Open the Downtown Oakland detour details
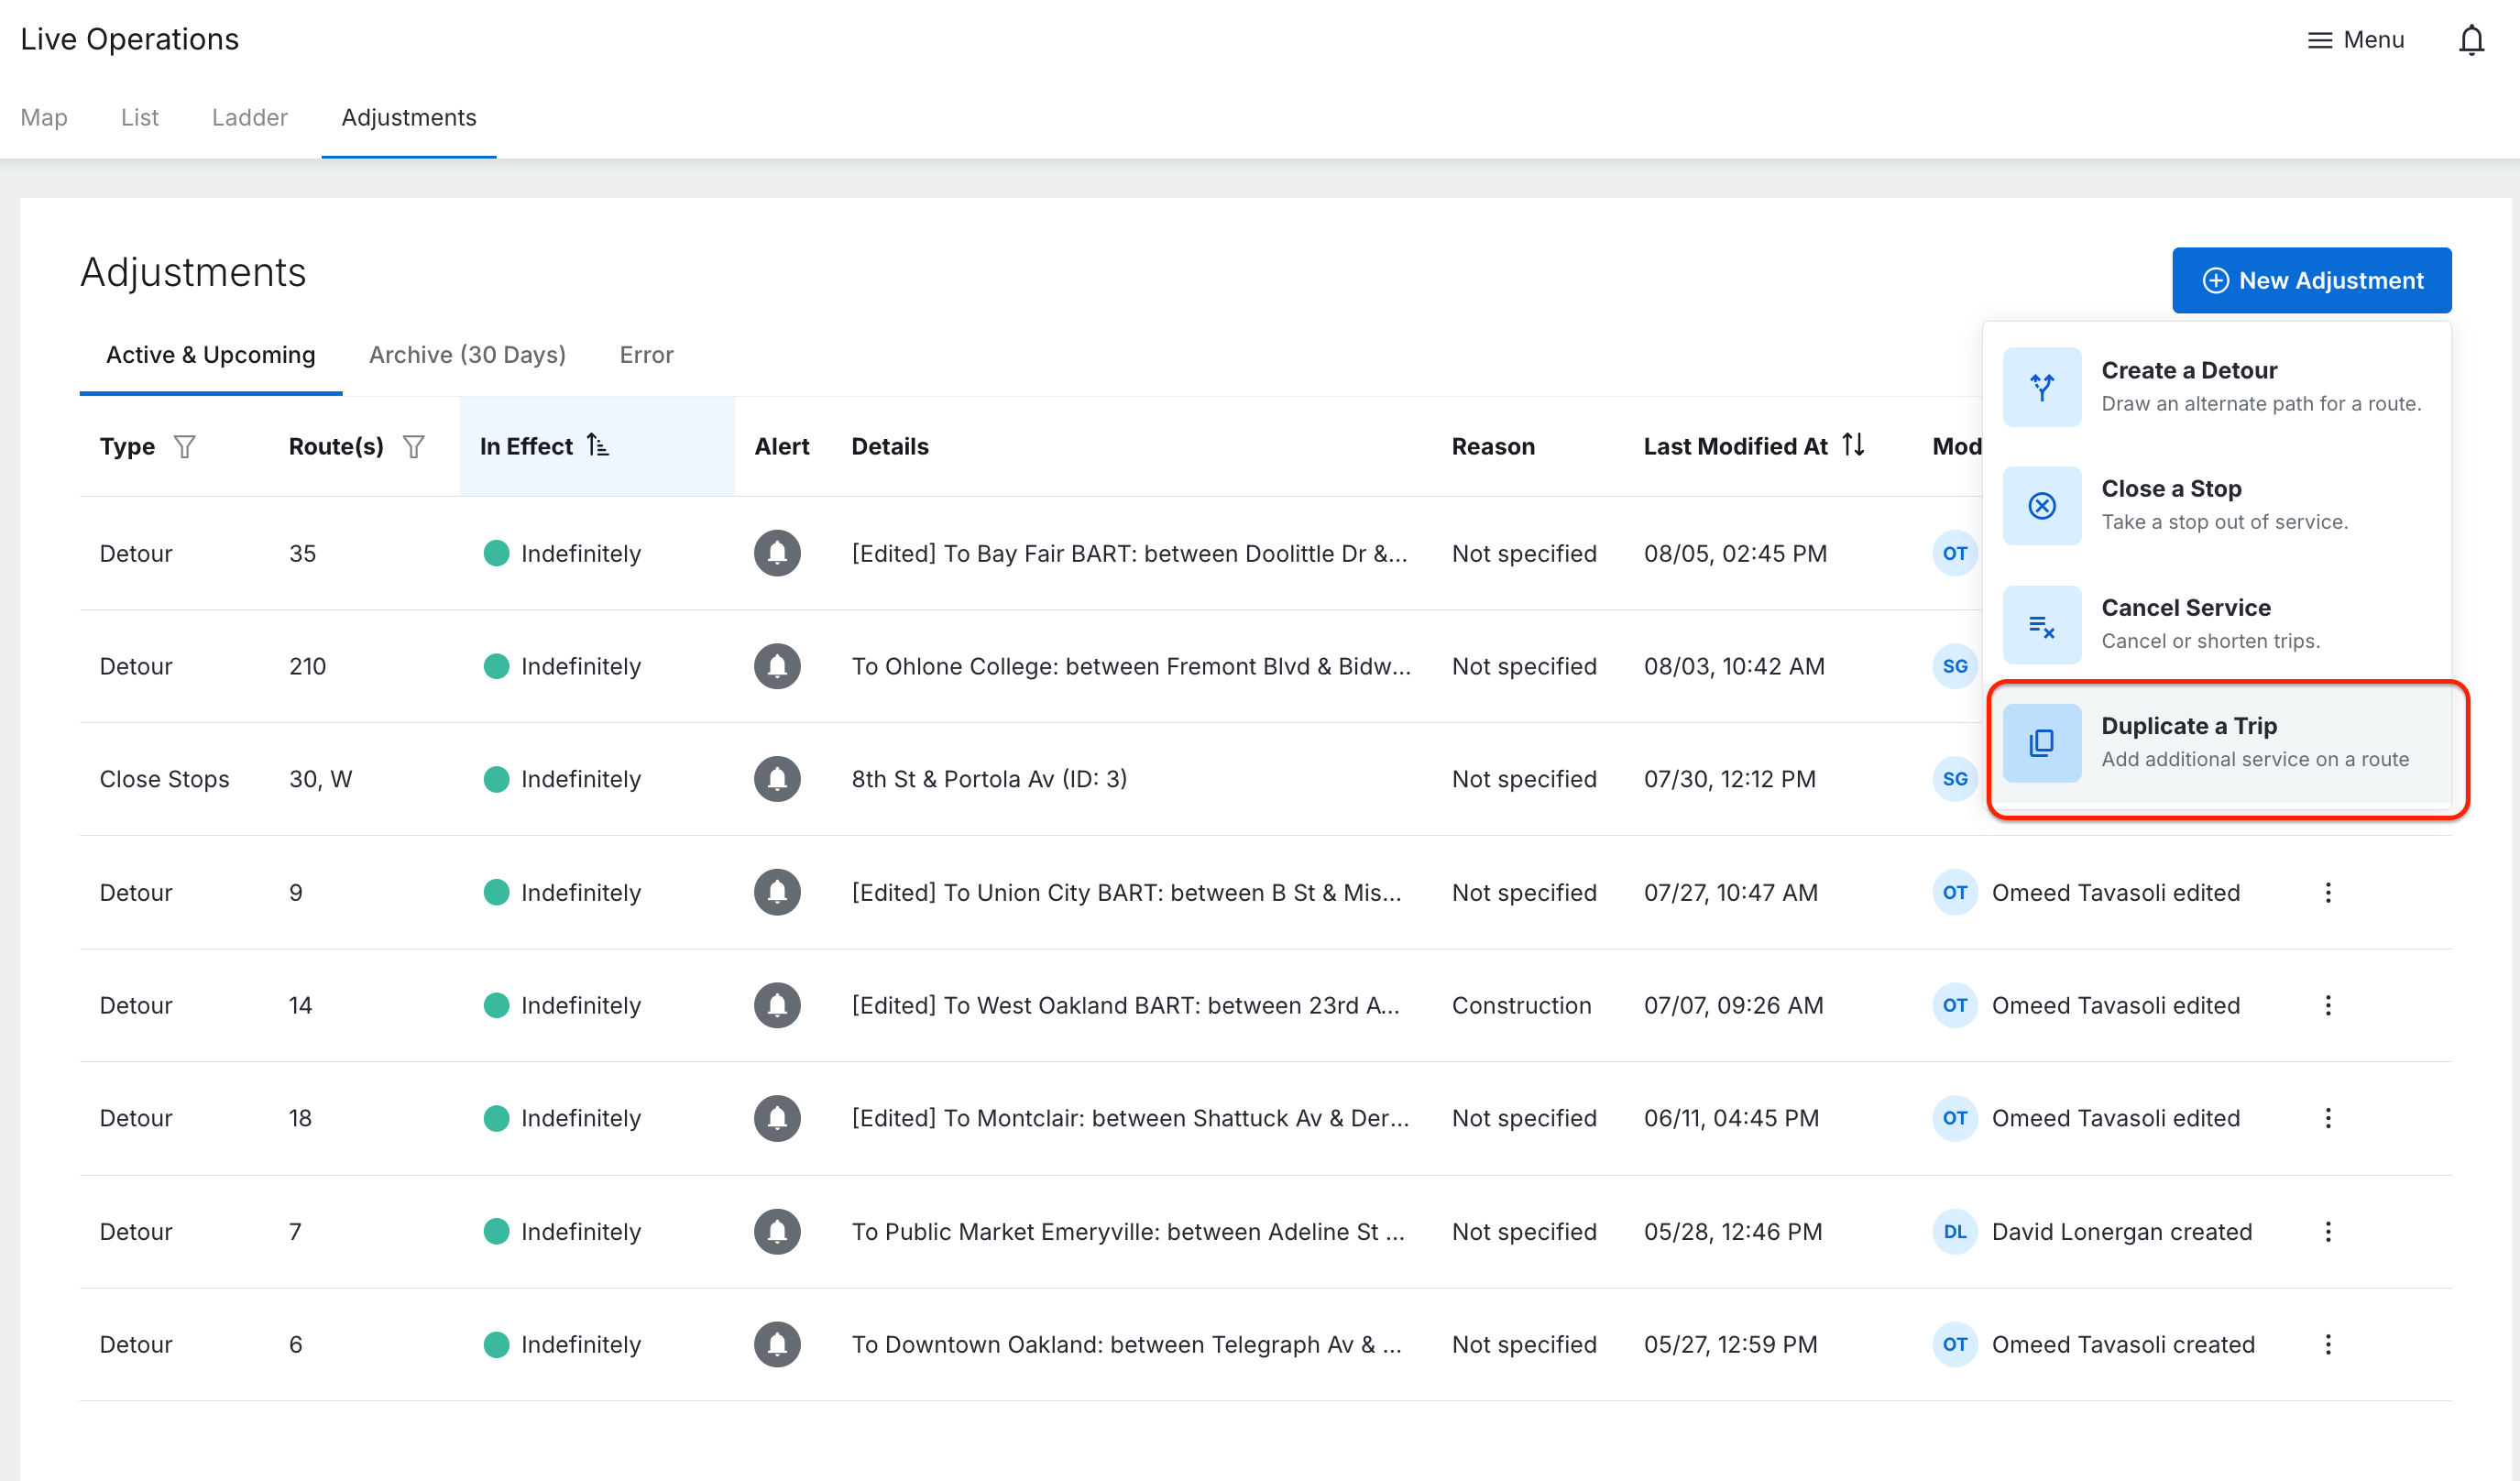 coord(1126,1344)
